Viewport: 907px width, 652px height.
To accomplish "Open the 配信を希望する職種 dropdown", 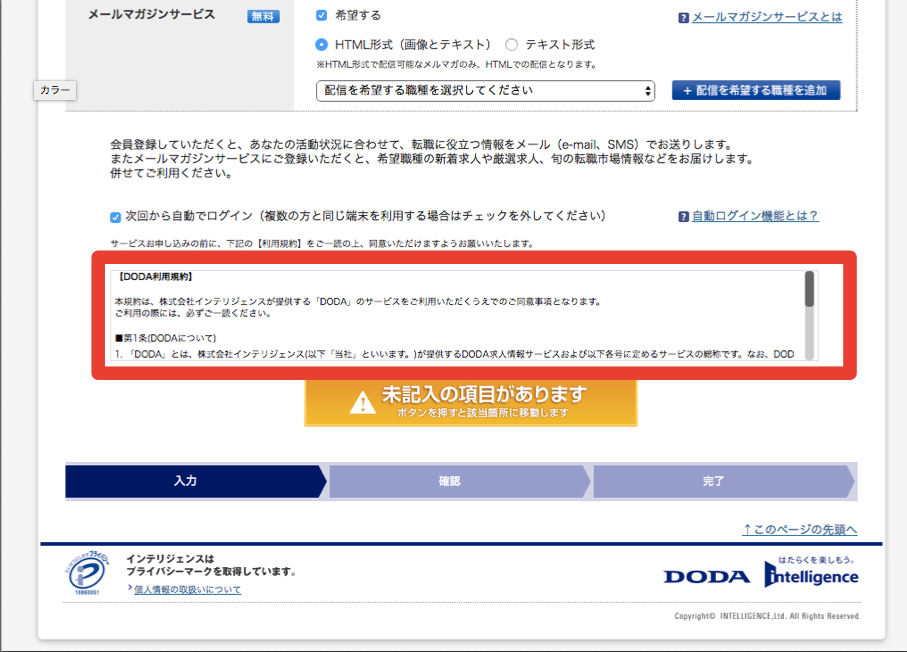I will 485,91.
